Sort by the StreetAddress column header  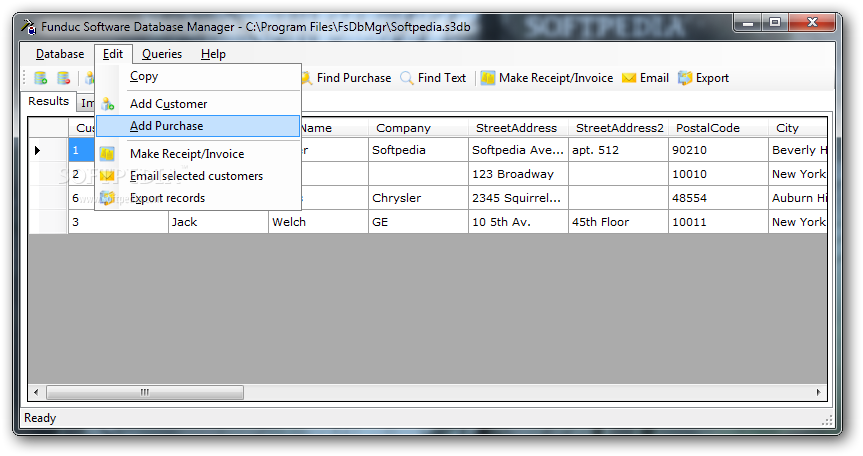518,128
